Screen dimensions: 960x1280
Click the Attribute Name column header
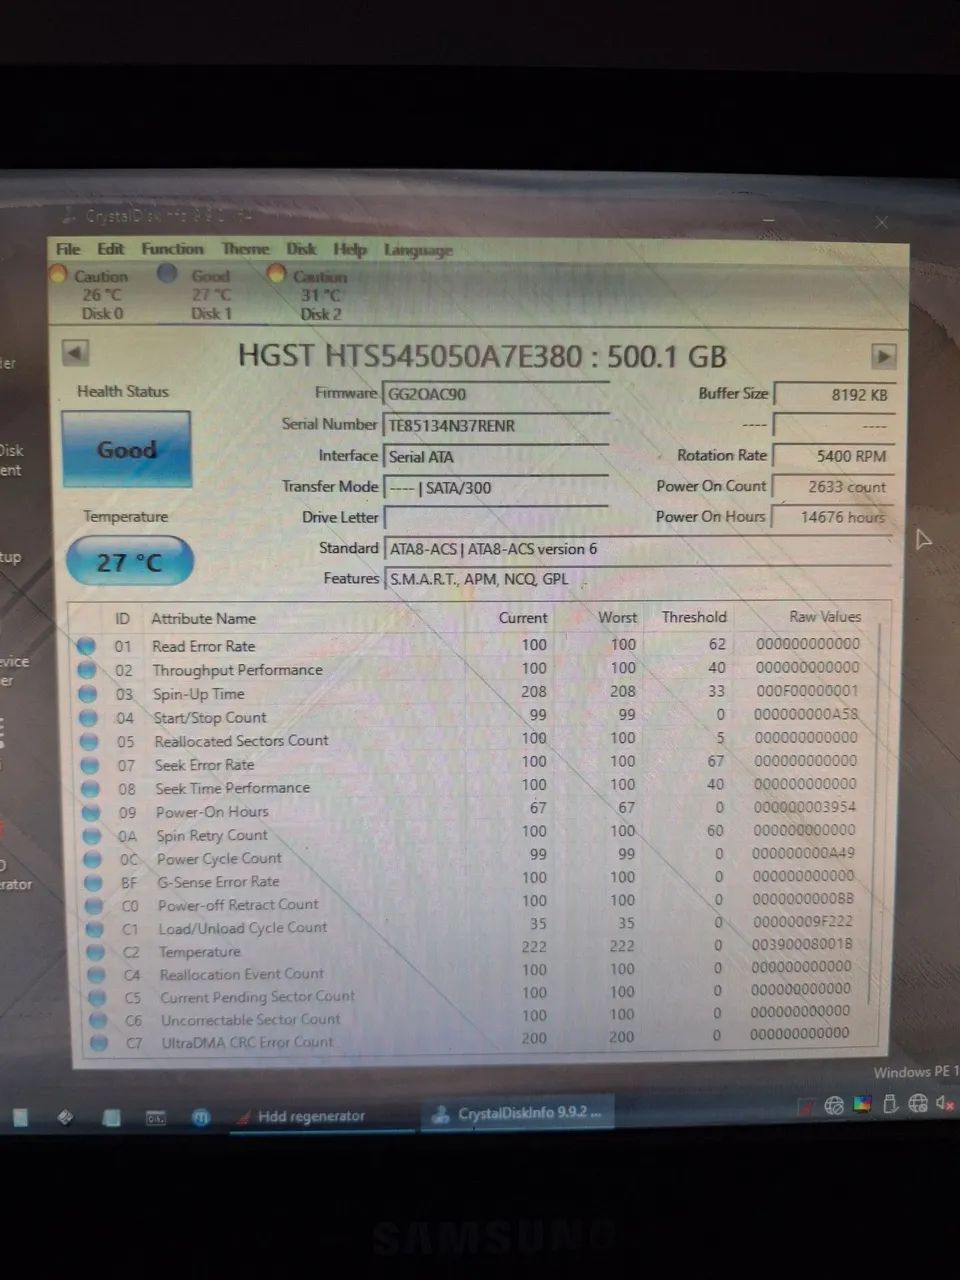coord(203,619)
